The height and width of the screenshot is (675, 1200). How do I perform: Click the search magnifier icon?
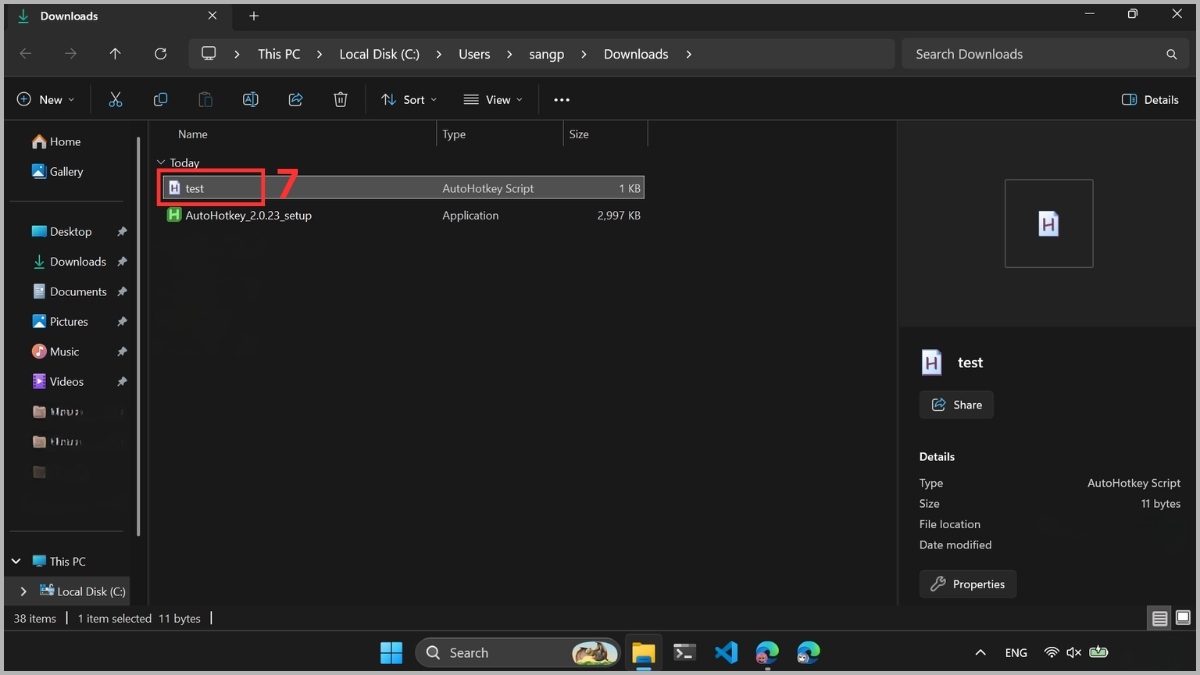1171,54
